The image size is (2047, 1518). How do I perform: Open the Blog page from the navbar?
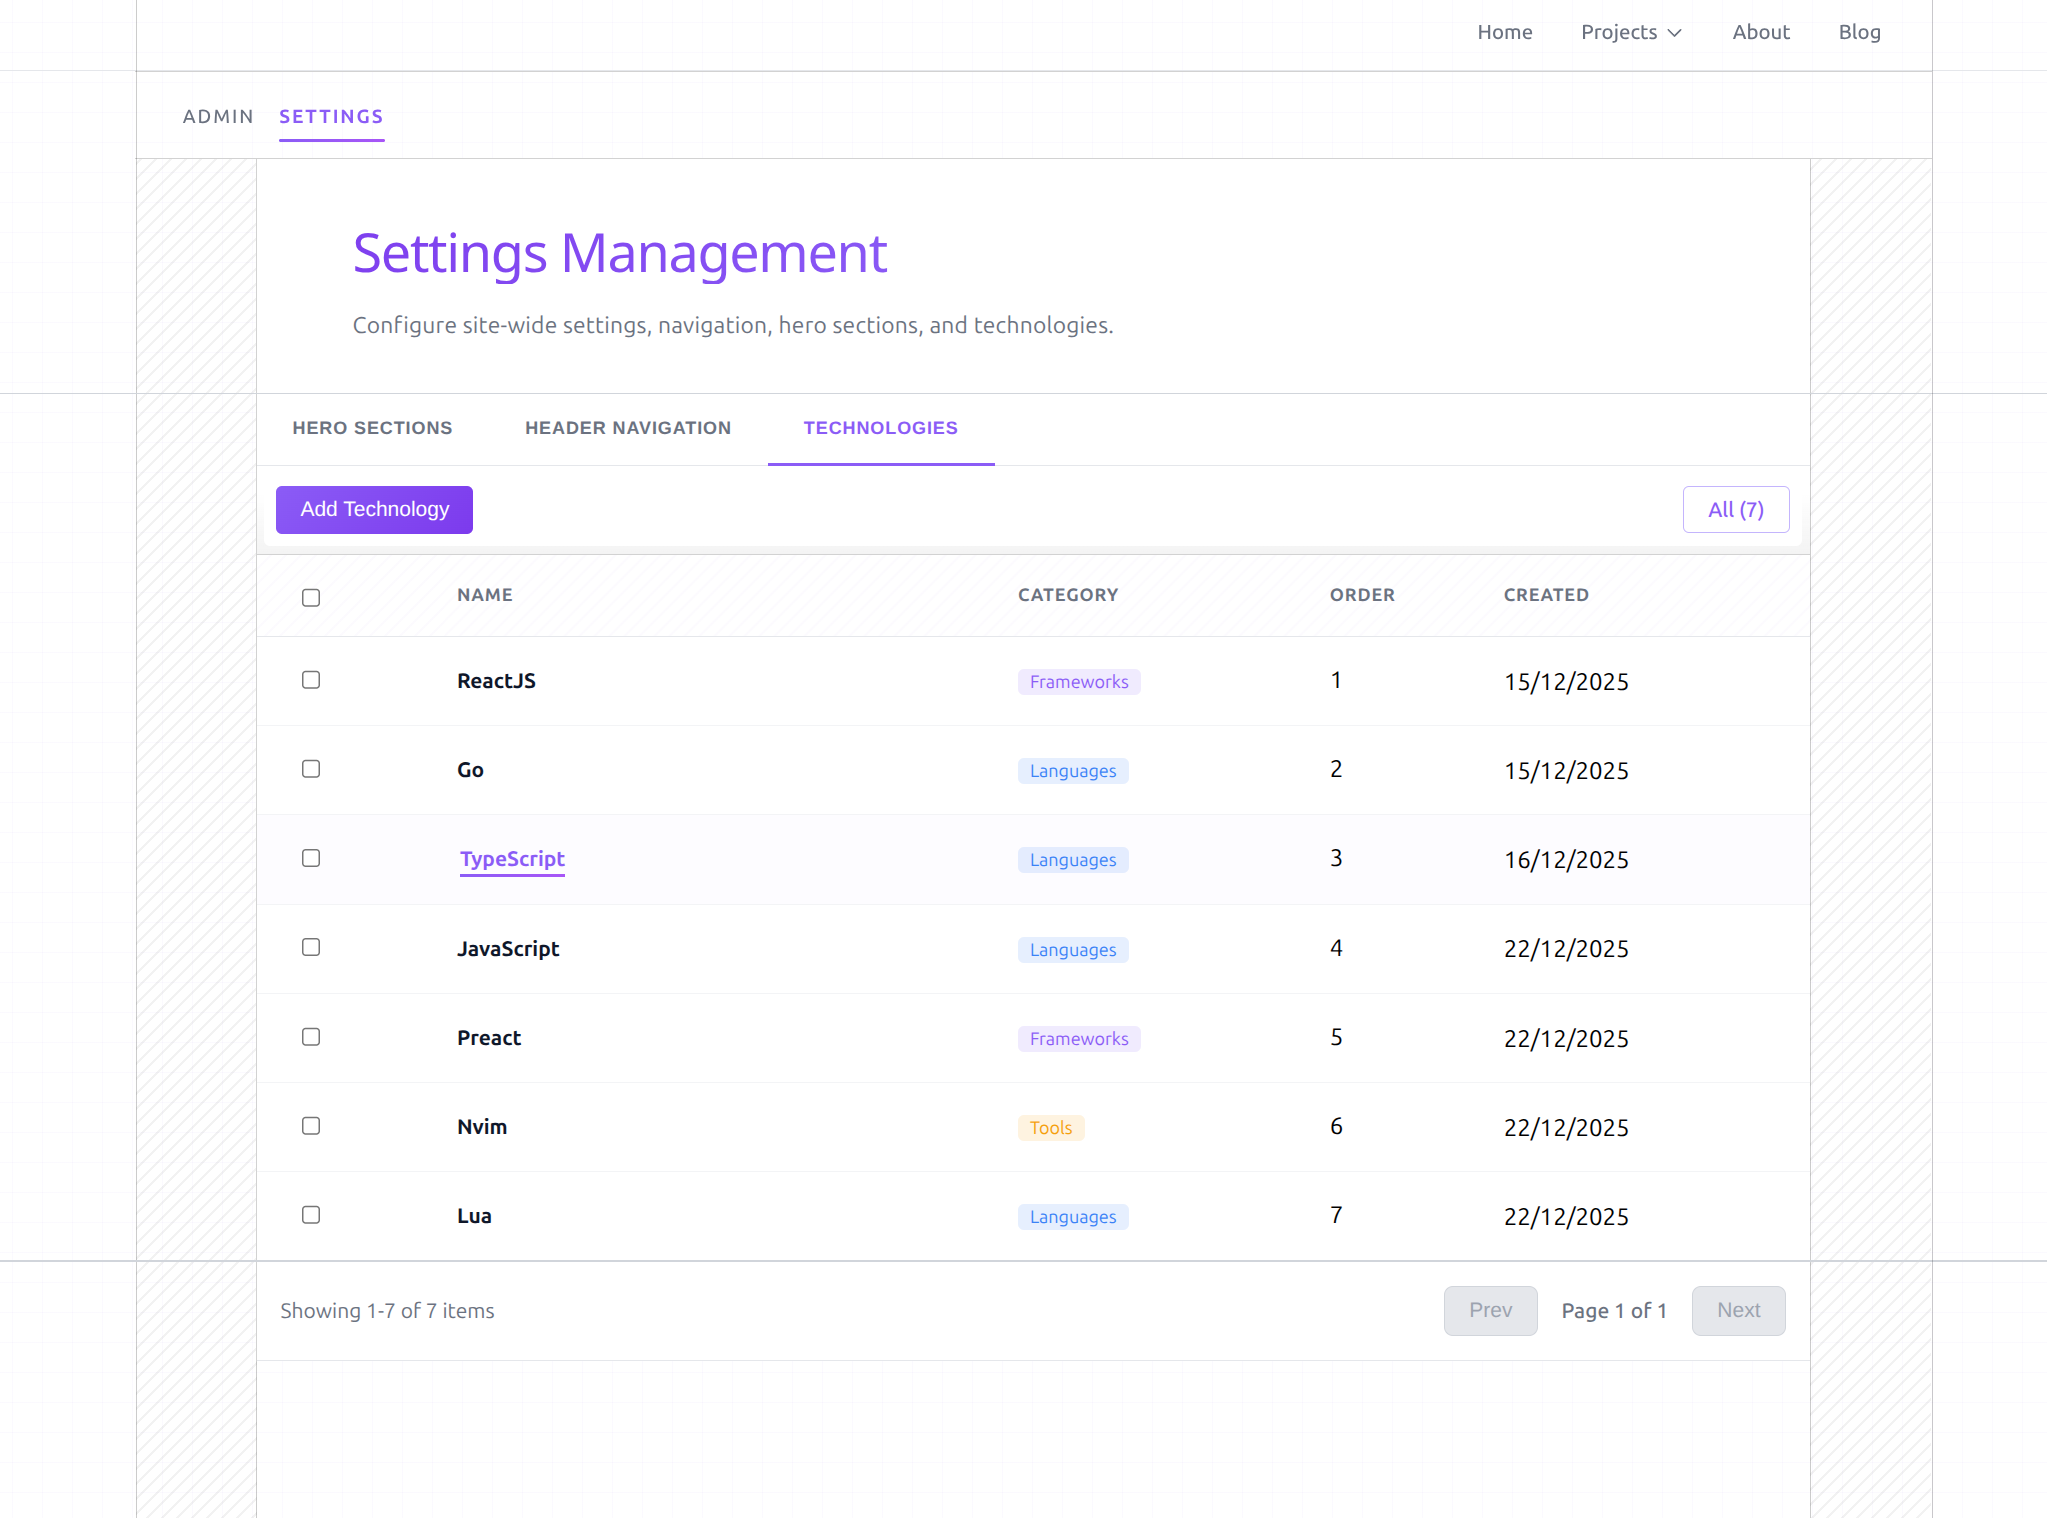[1859, 31]
